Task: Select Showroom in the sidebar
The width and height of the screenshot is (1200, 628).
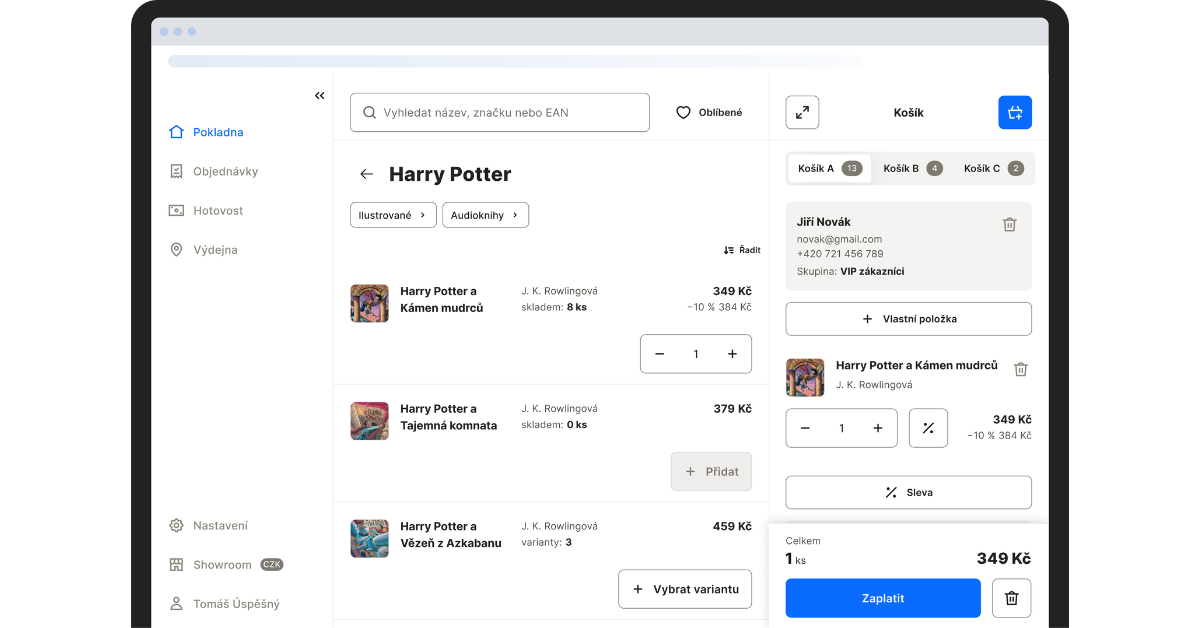Action: pos(226,565)
